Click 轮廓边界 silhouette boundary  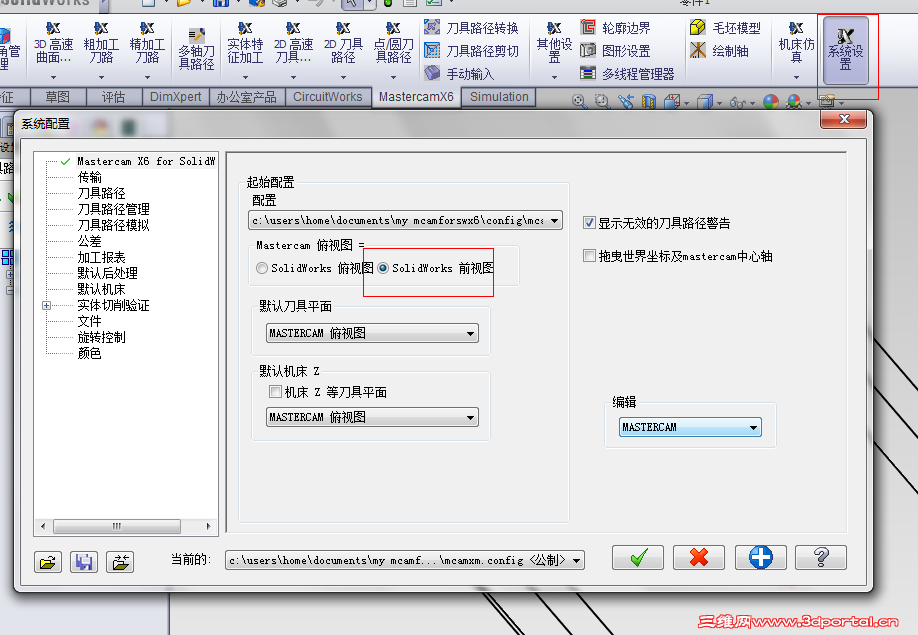(x=615, y=28)
